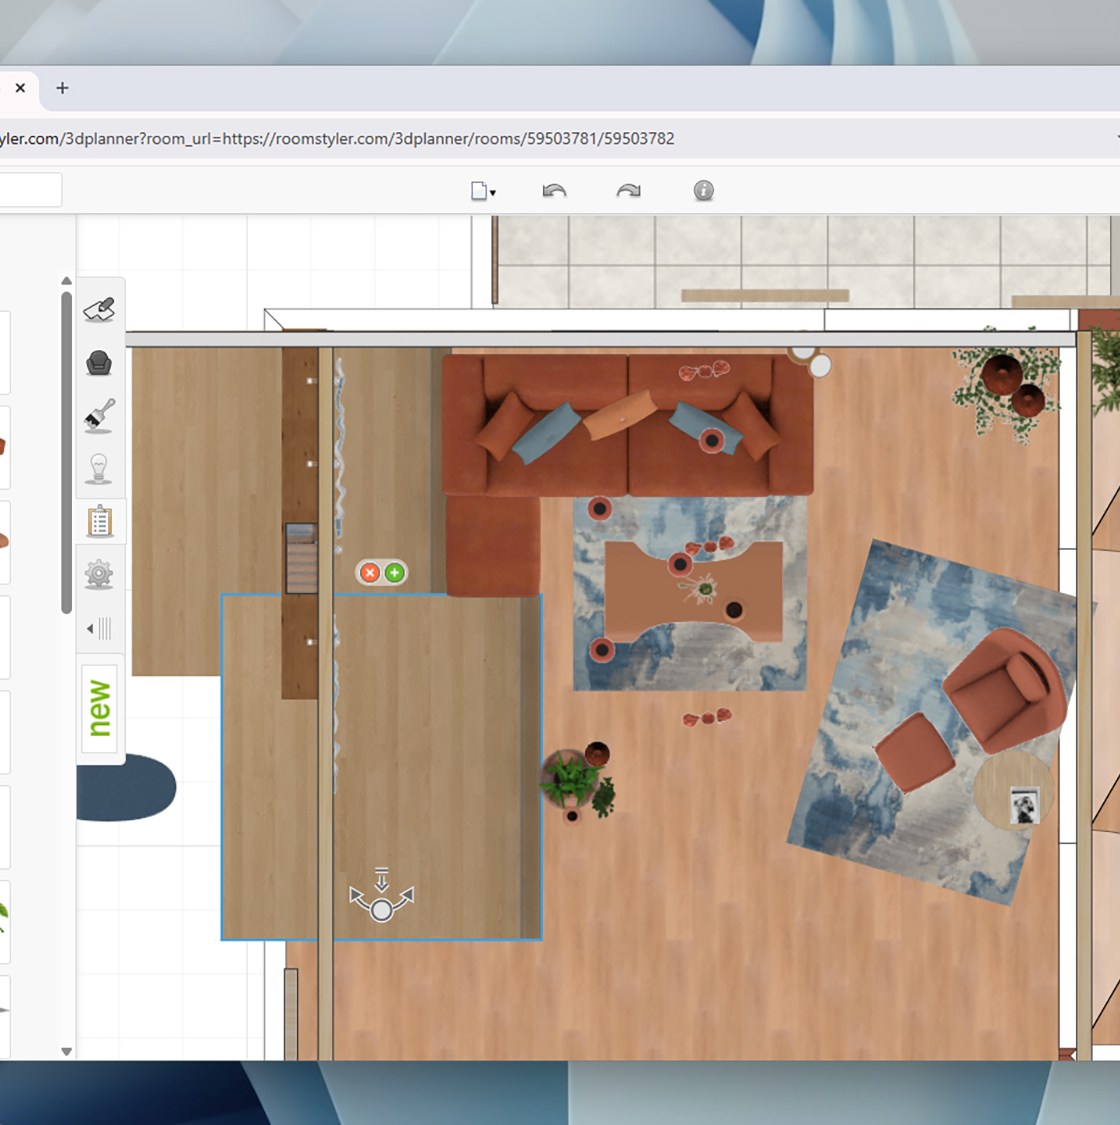Click the sidebar scrollbar up arrow
The height and width of the screenshot is (1125, 1120).
[x=66, y=282]
